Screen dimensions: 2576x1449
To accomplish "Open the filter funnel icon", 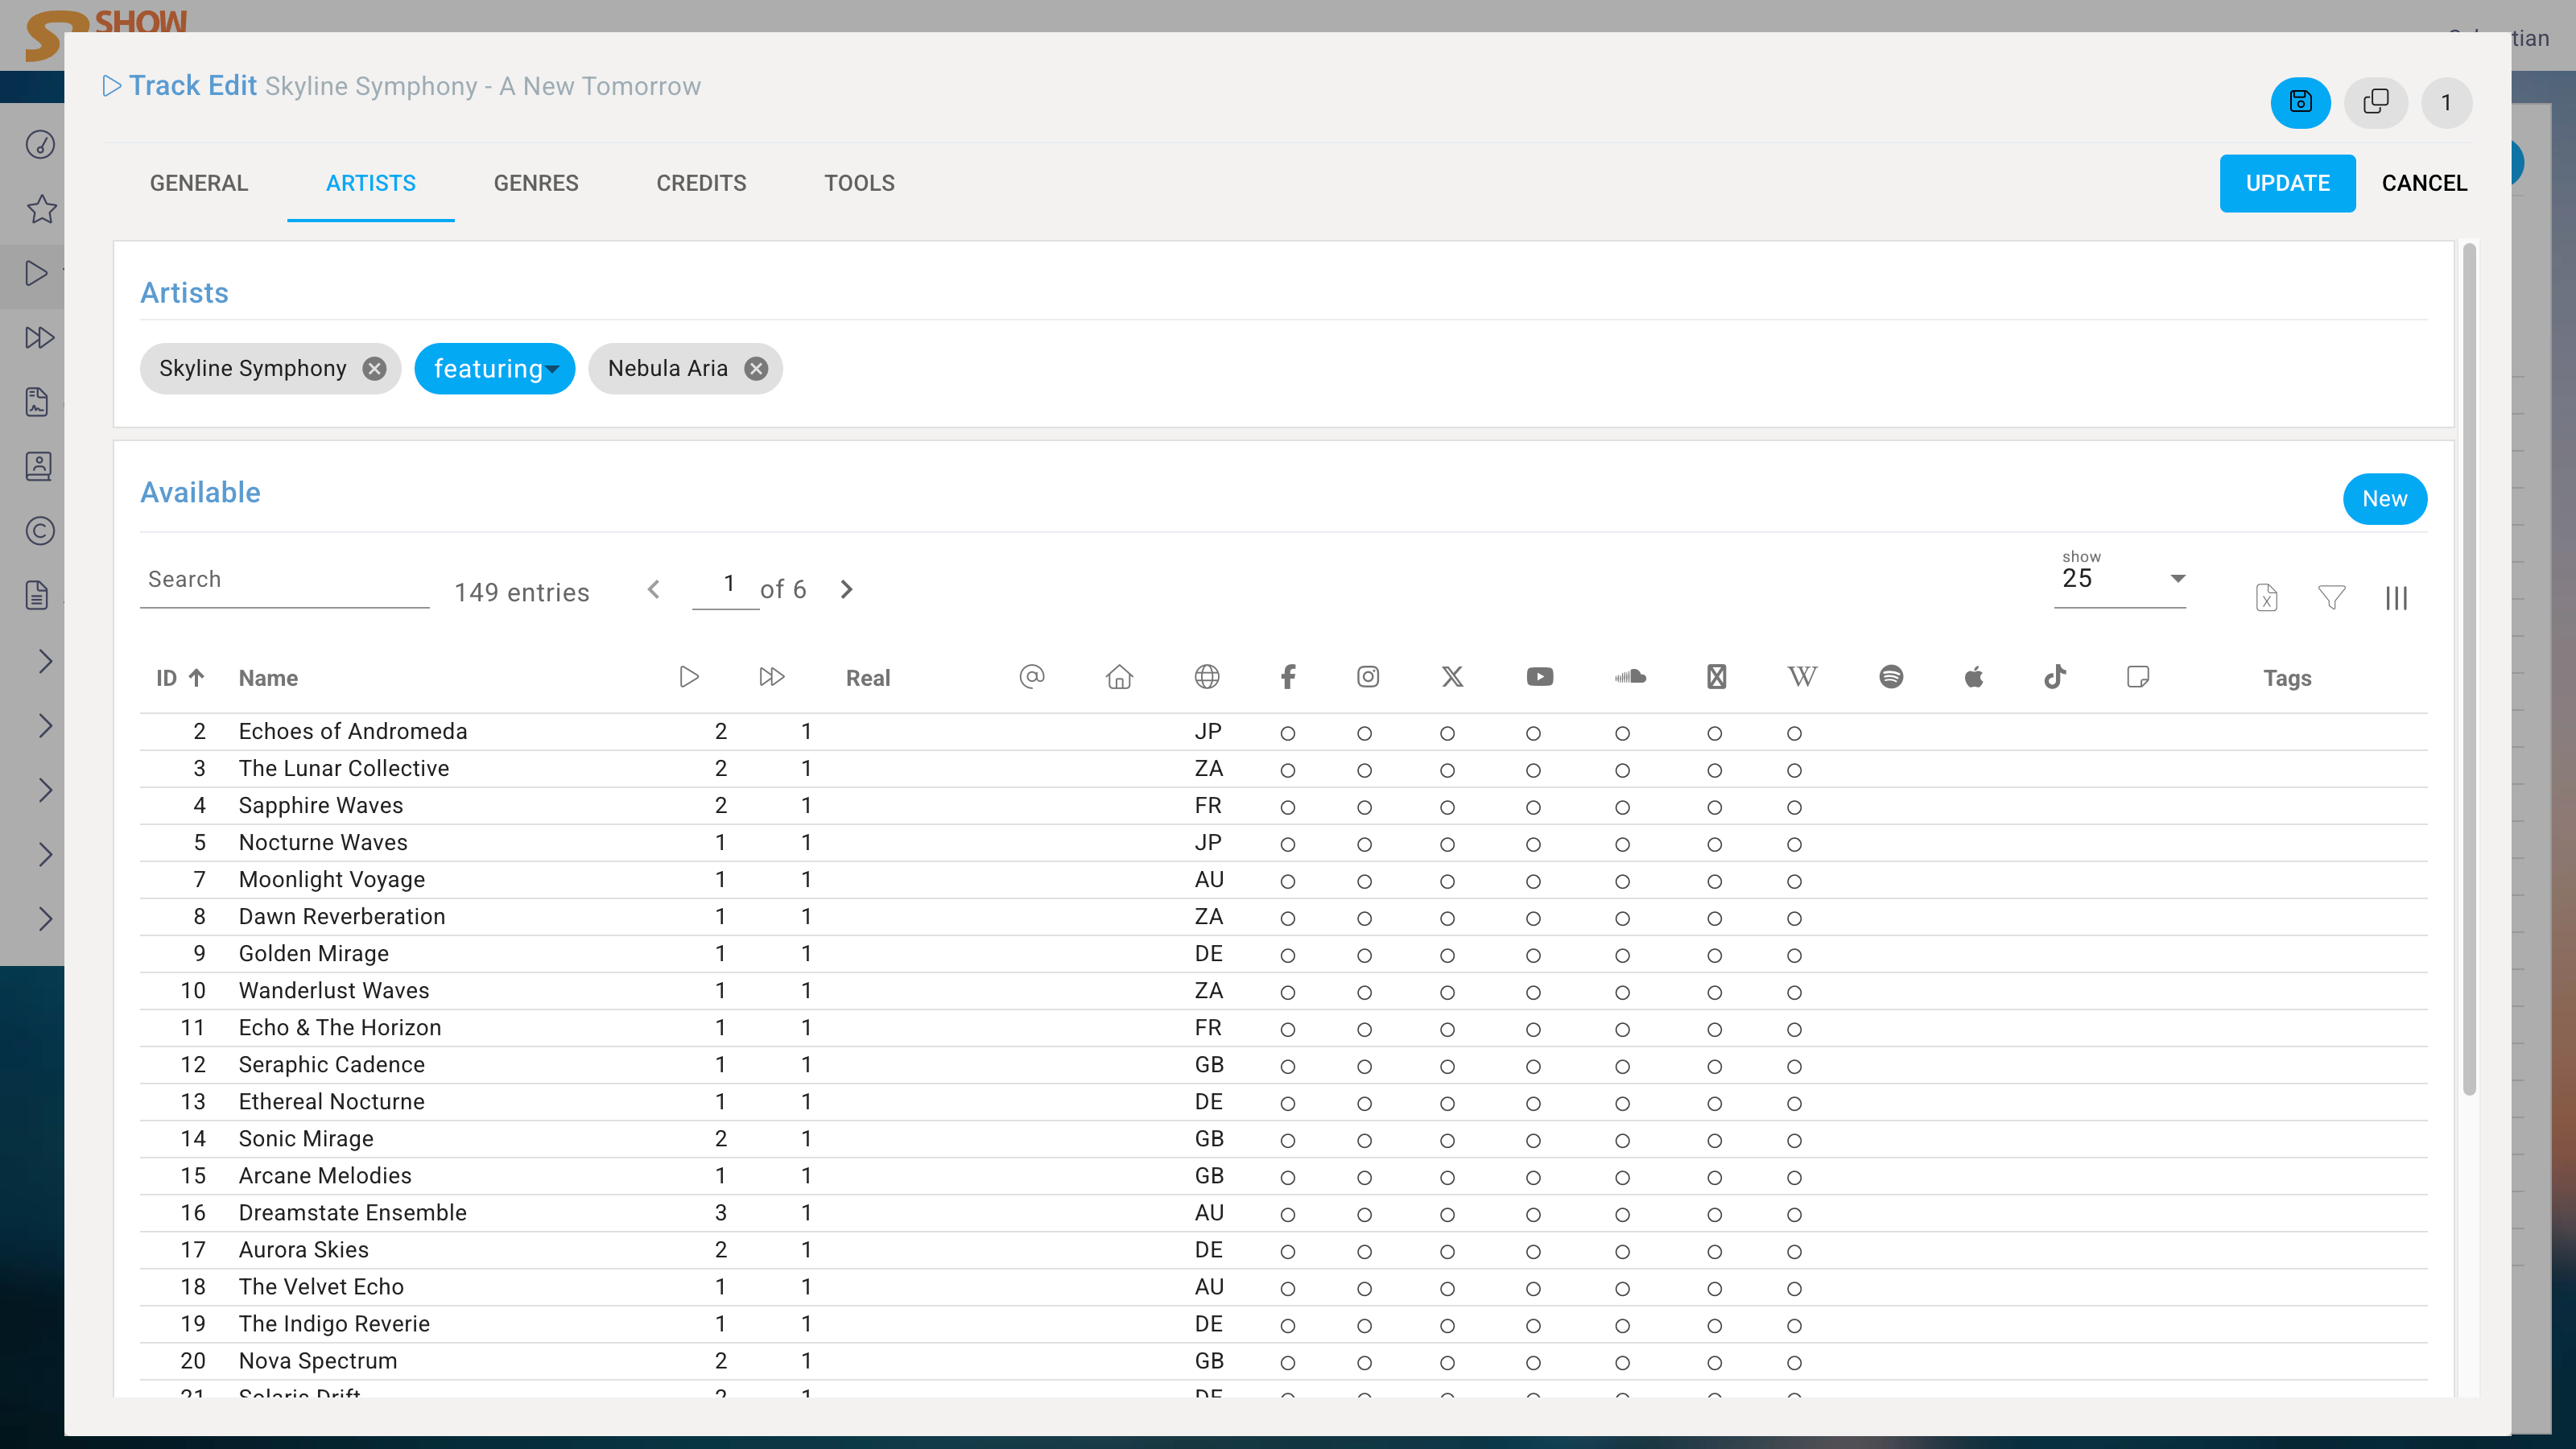I will [2331, 597].
